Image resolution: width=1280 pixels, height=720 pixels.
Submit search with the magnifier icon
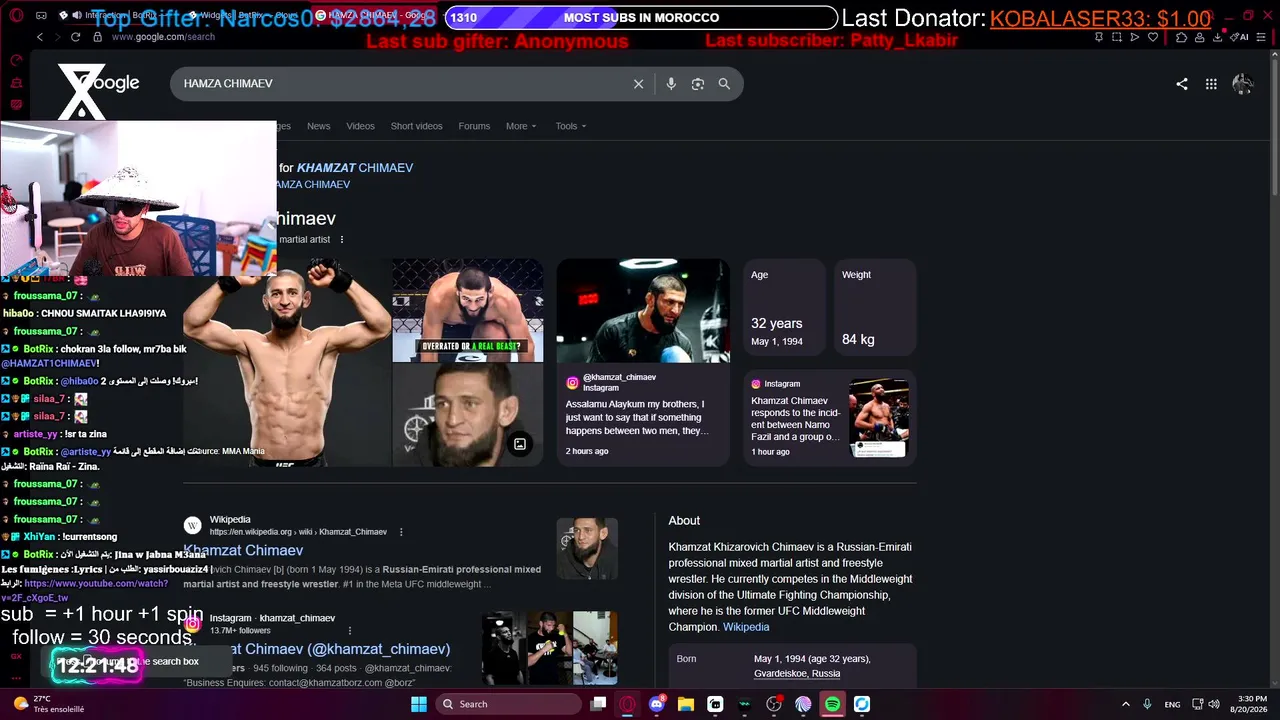point(724,84)
